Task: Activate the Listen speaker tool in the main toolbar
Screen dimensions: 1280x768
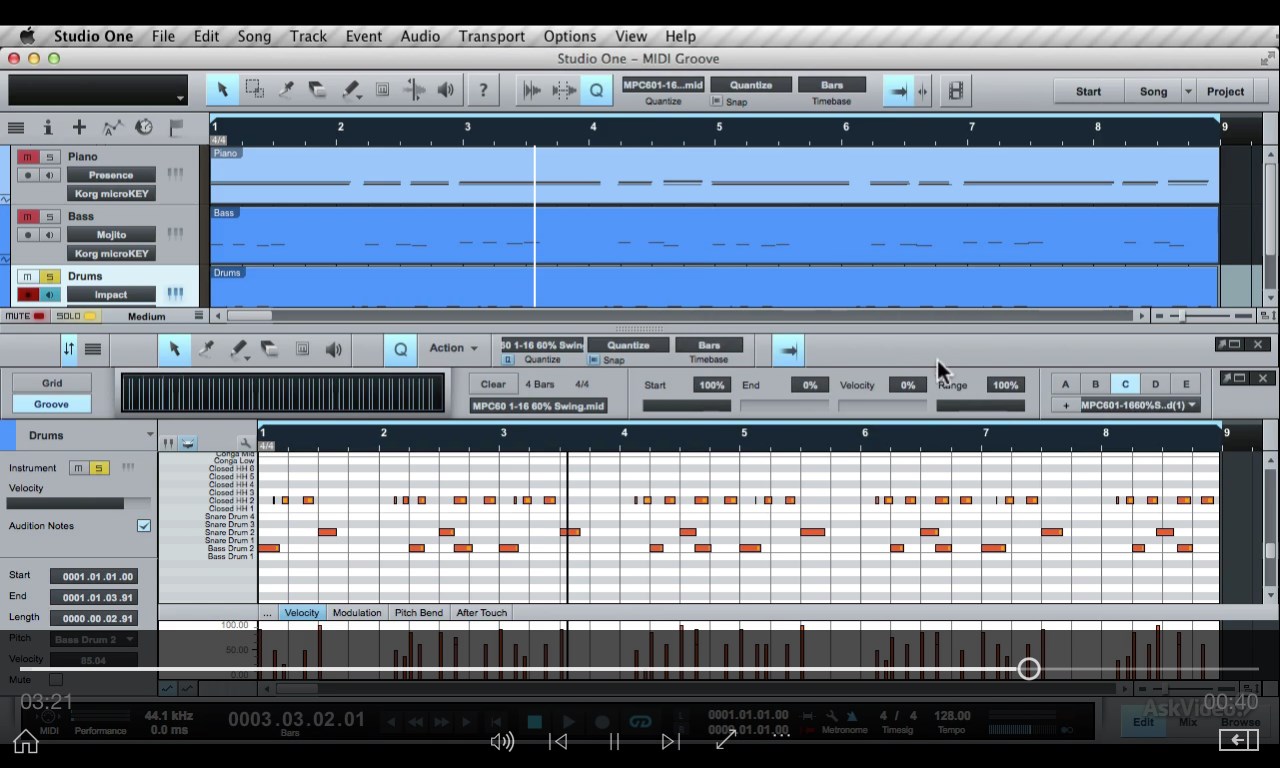Action: pos(446,90)
